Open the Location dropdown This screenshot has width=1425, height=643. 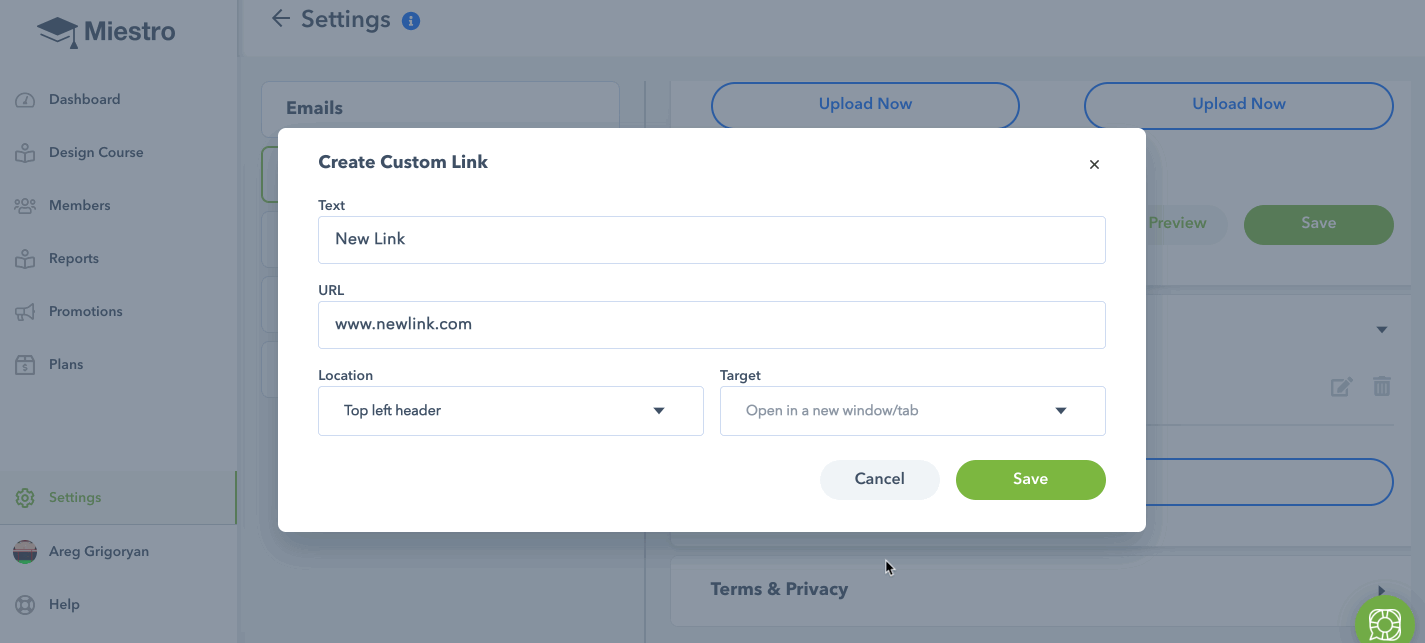[x=511, y=411]
